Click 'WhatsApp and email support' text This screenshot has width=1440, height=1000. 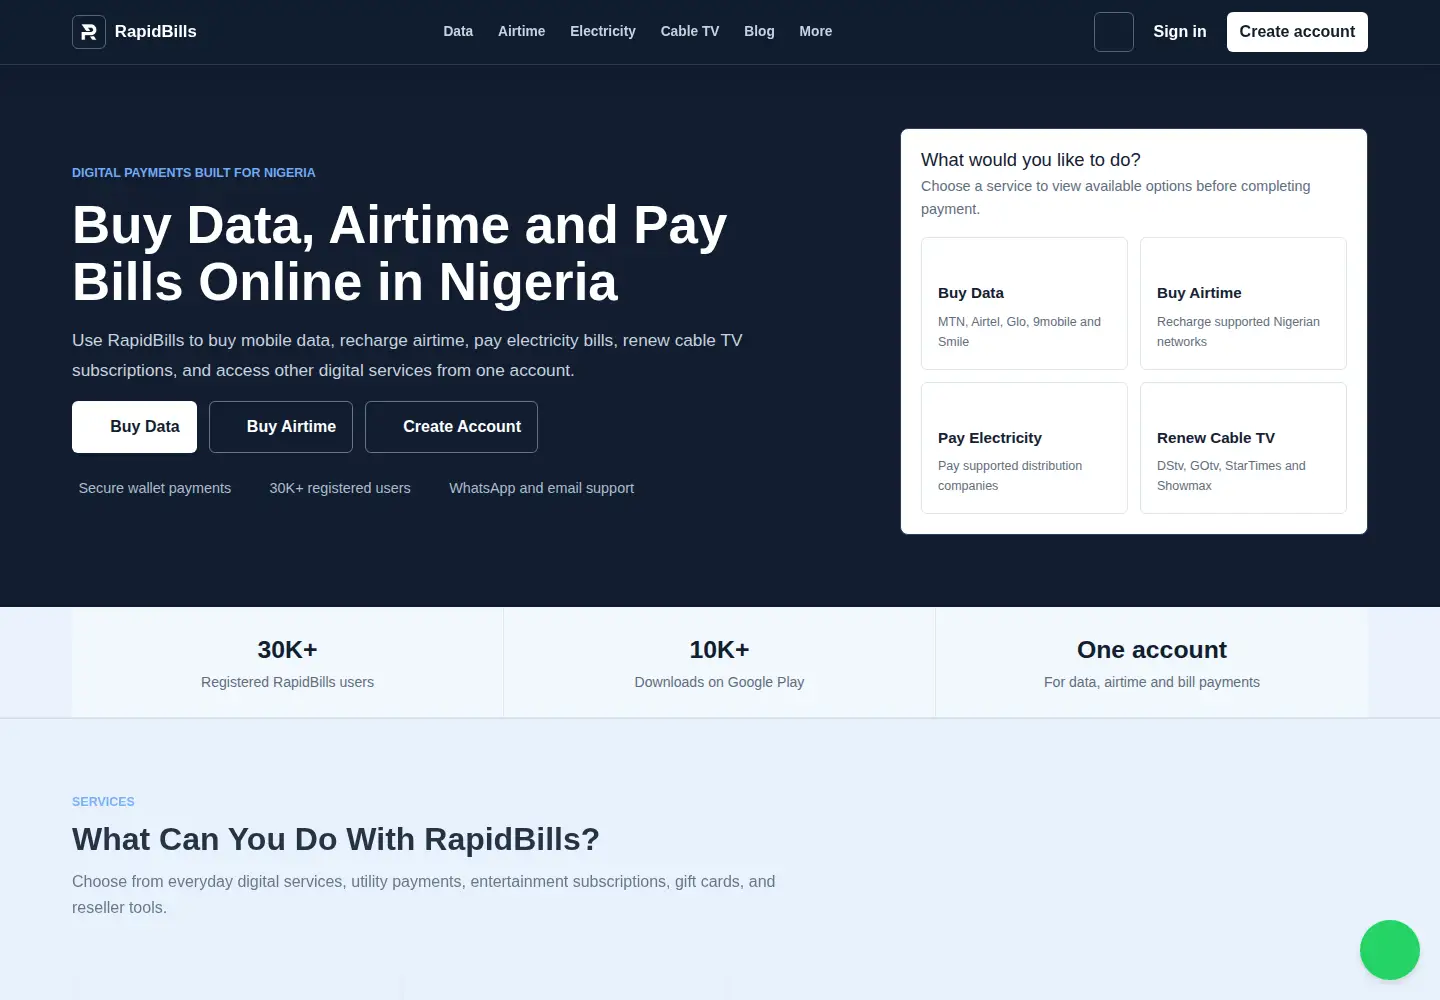[541, 488]
